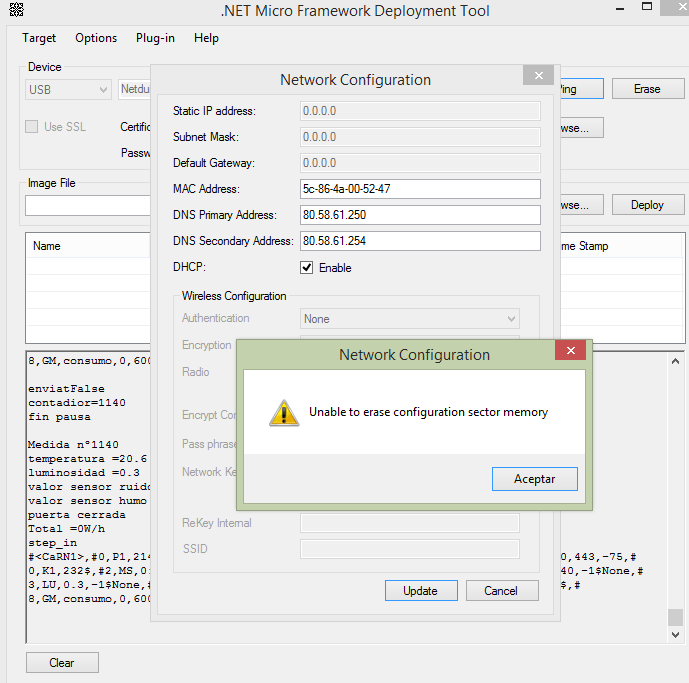
Task: Click the warning icon in error dialog
Action: [x=284, y=412]
